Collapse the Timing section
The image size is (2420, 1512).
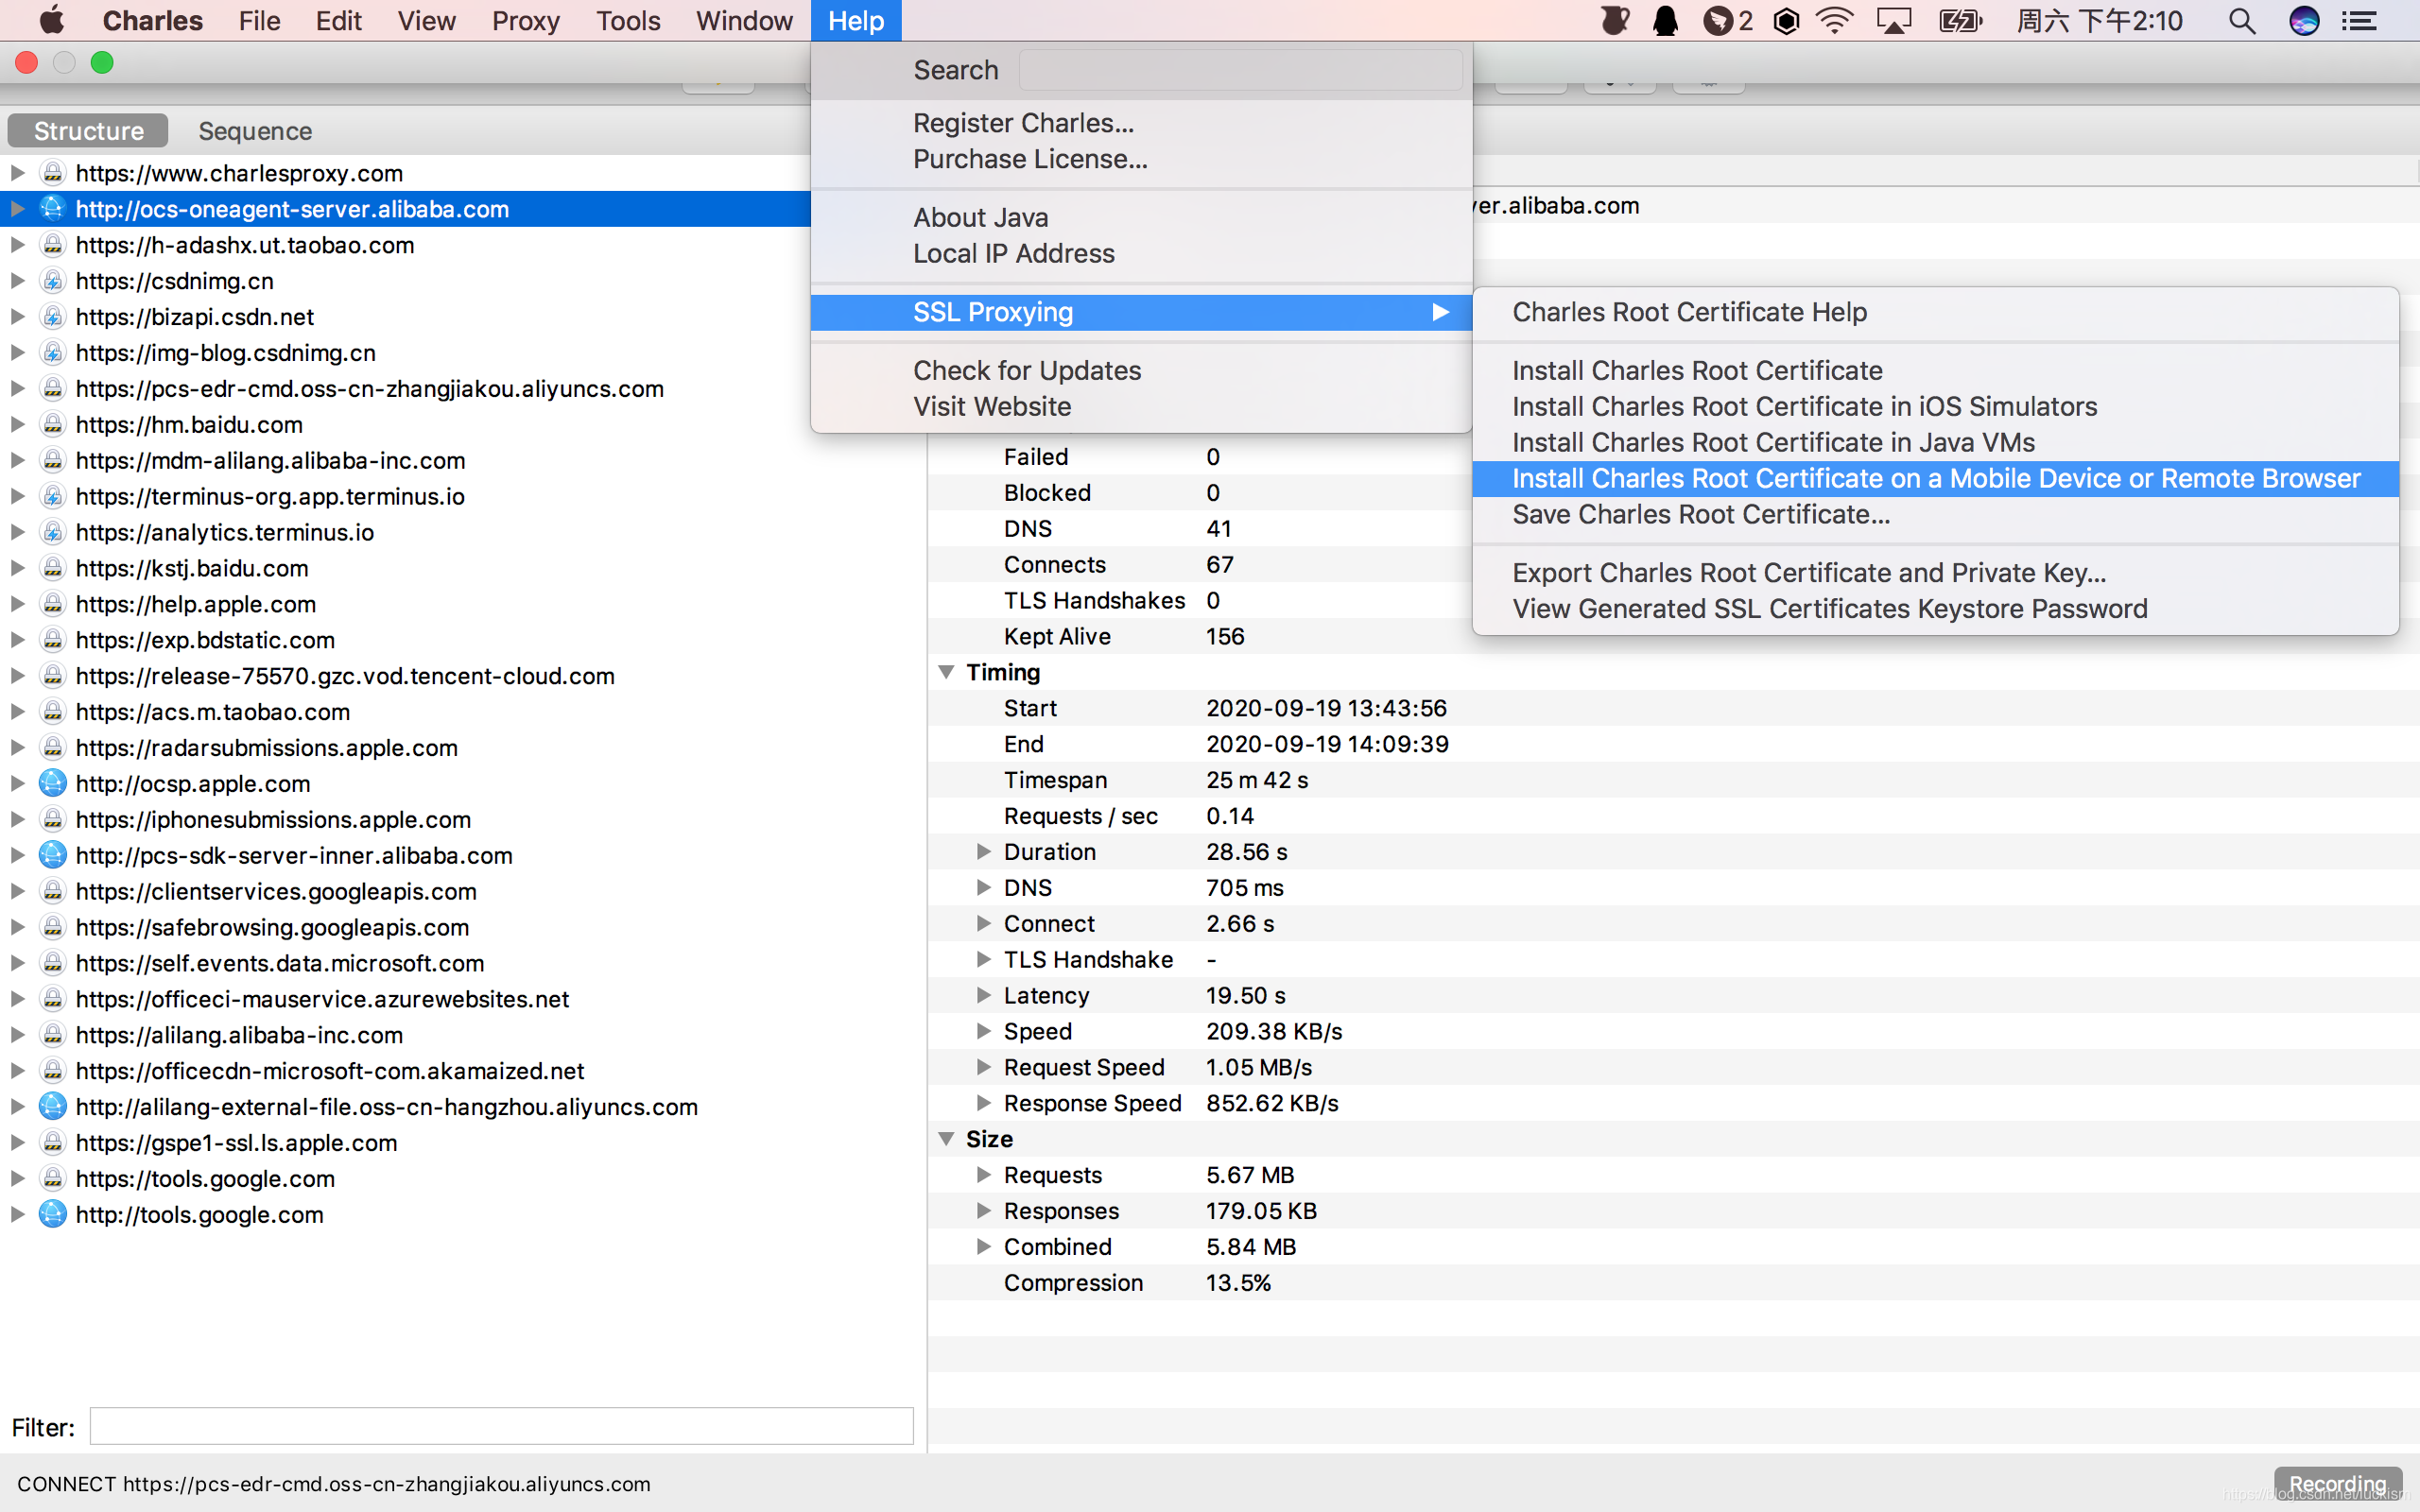[x=946, y=672]
